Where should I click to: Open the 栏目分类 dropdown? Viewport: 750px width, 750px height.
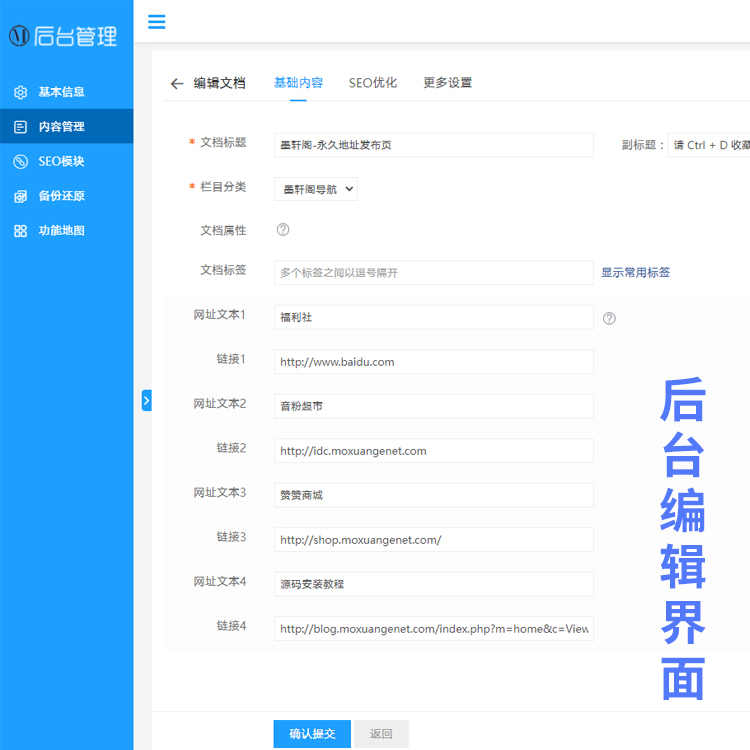click(x=315, y=188)
